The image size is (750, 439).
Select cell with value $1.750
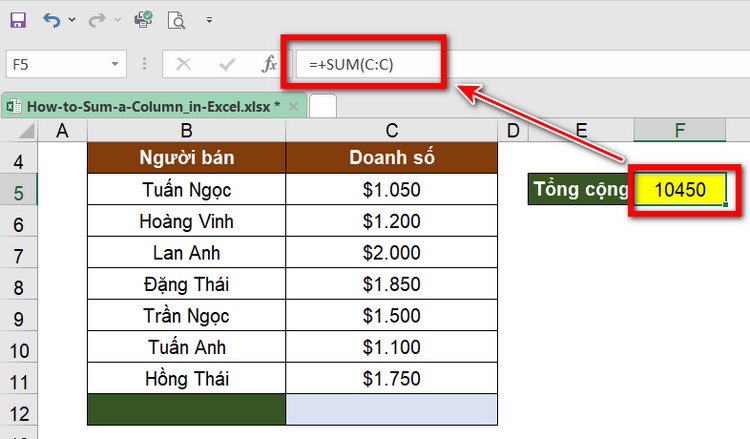coord(392,379)
